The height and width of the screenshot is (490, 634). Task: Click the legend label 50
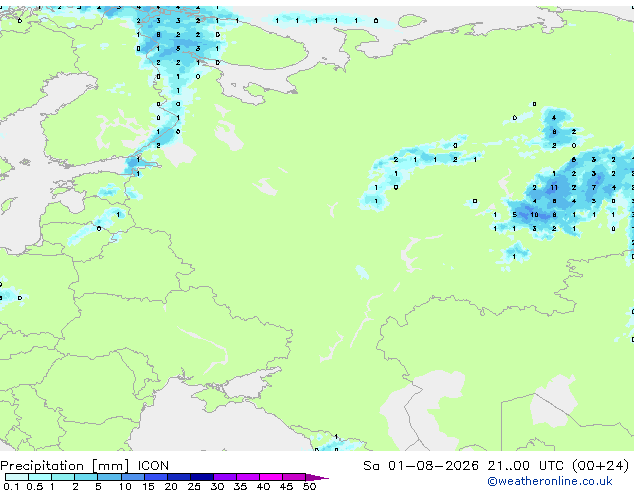309,486
